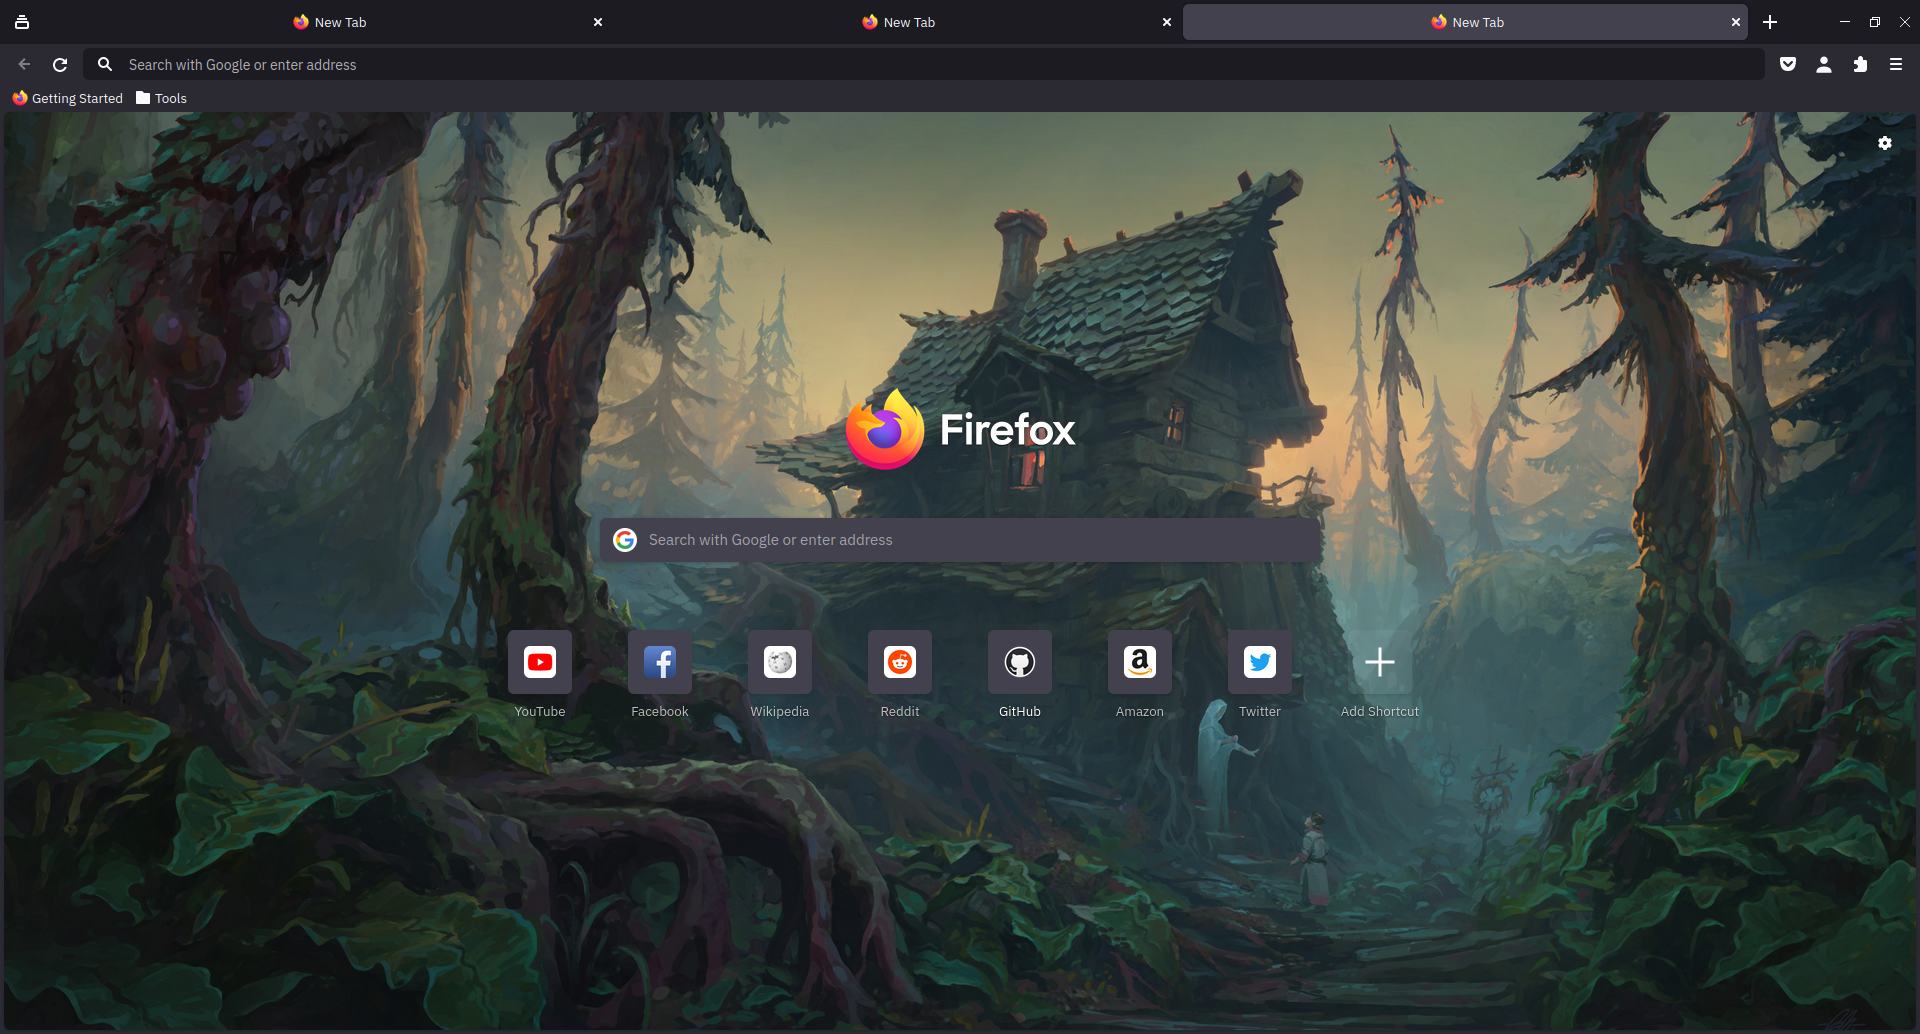The height and width of the screenshot is (1034, 1920).
Task: Click the Add Shortcut plus tile
Action: tap(1380, 662)
